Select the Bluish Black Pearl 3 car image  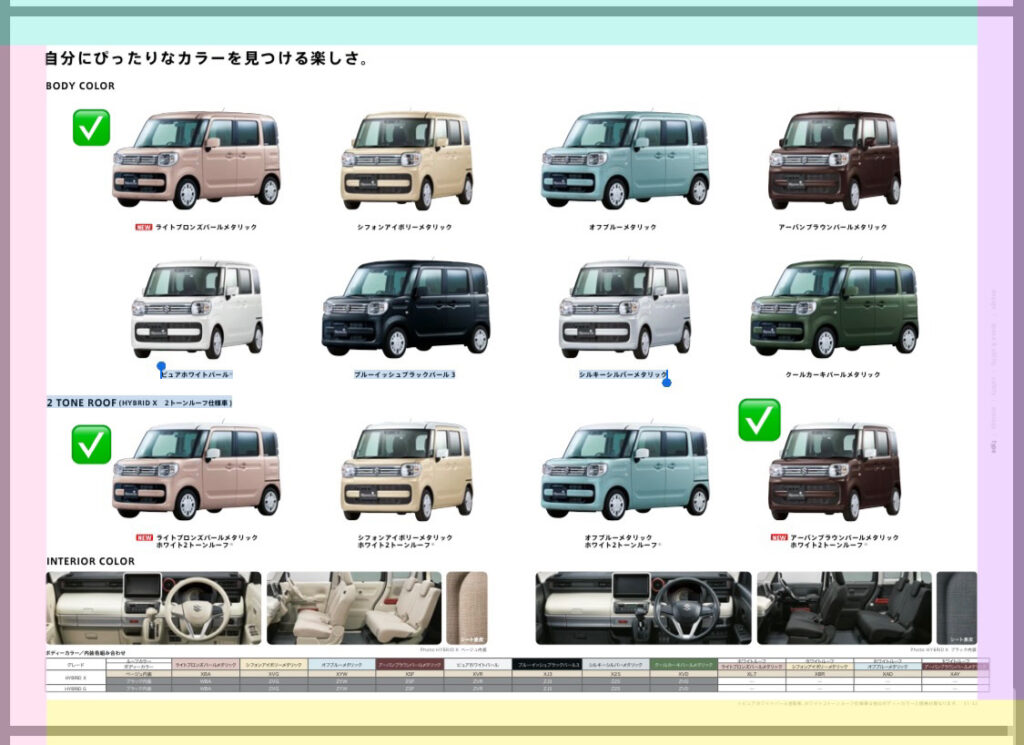[x=406, y=309]
